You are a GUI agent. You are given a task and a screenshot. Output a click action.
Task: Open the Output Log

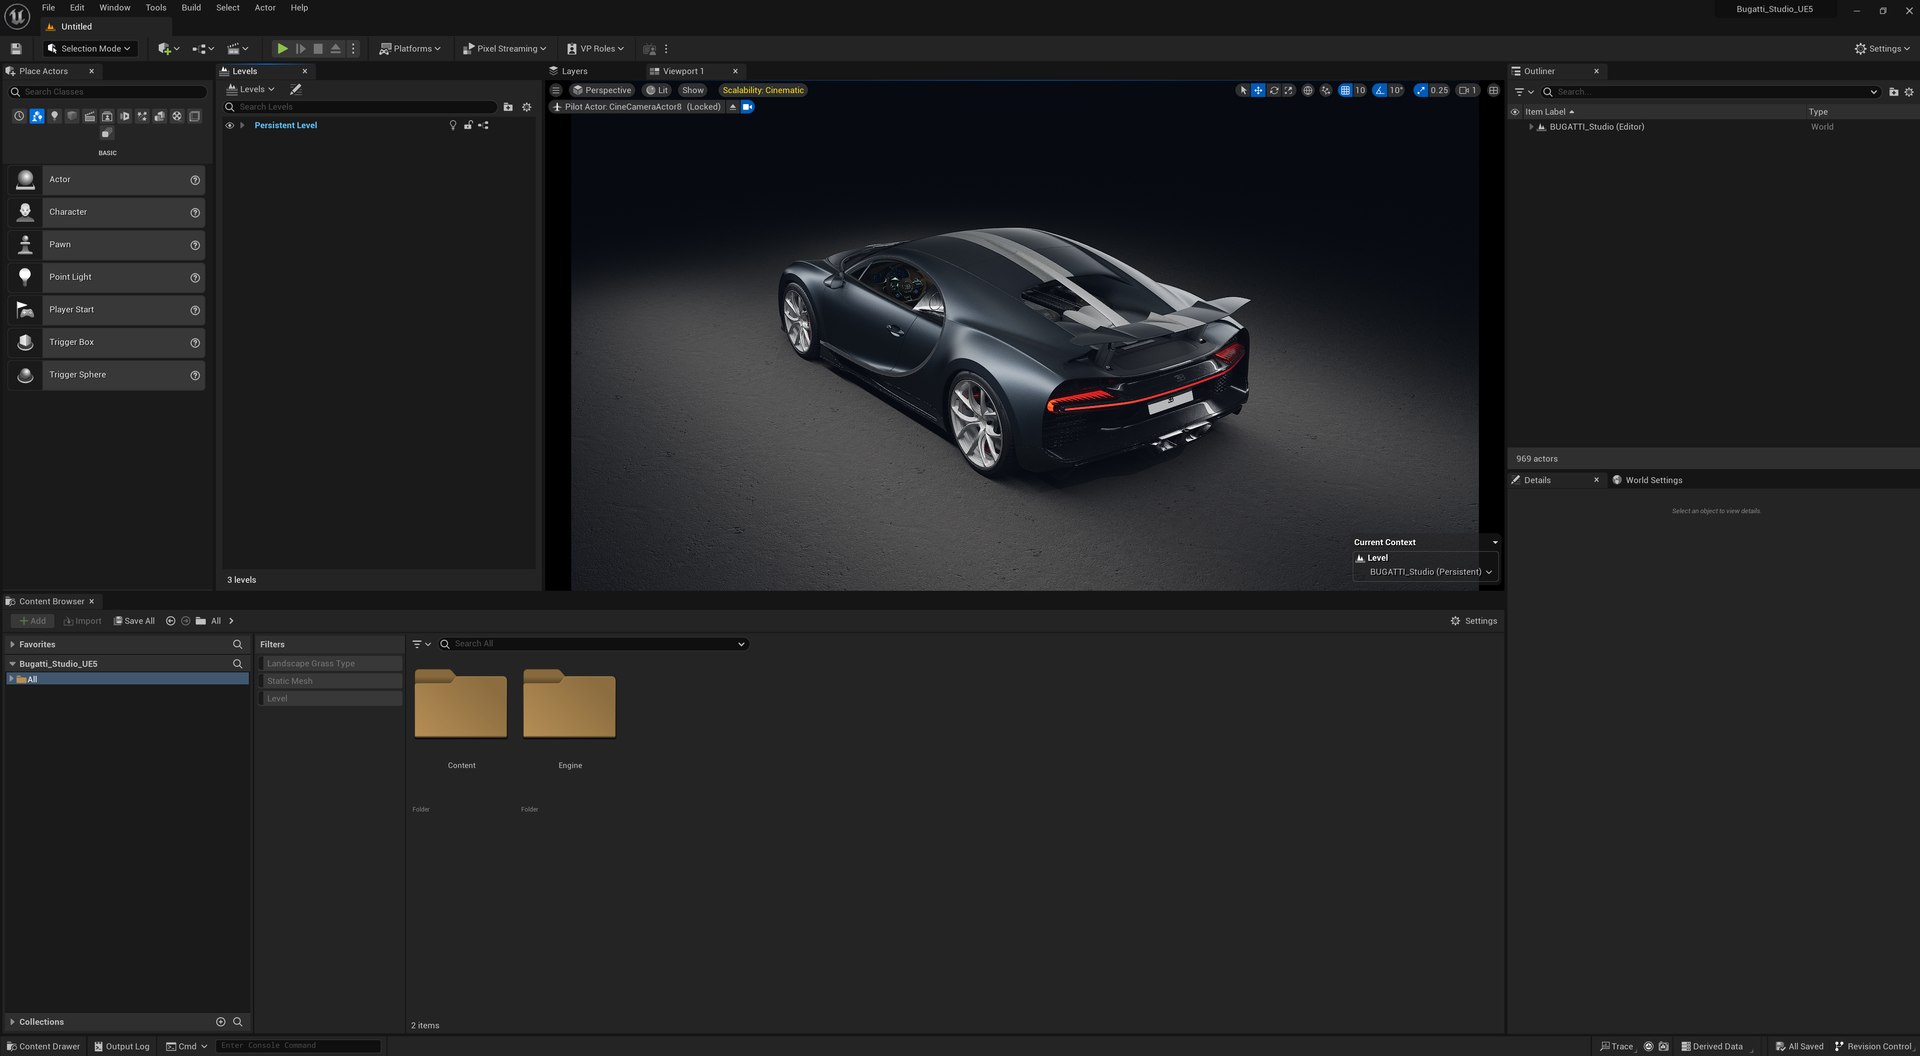pos(122,1046)
